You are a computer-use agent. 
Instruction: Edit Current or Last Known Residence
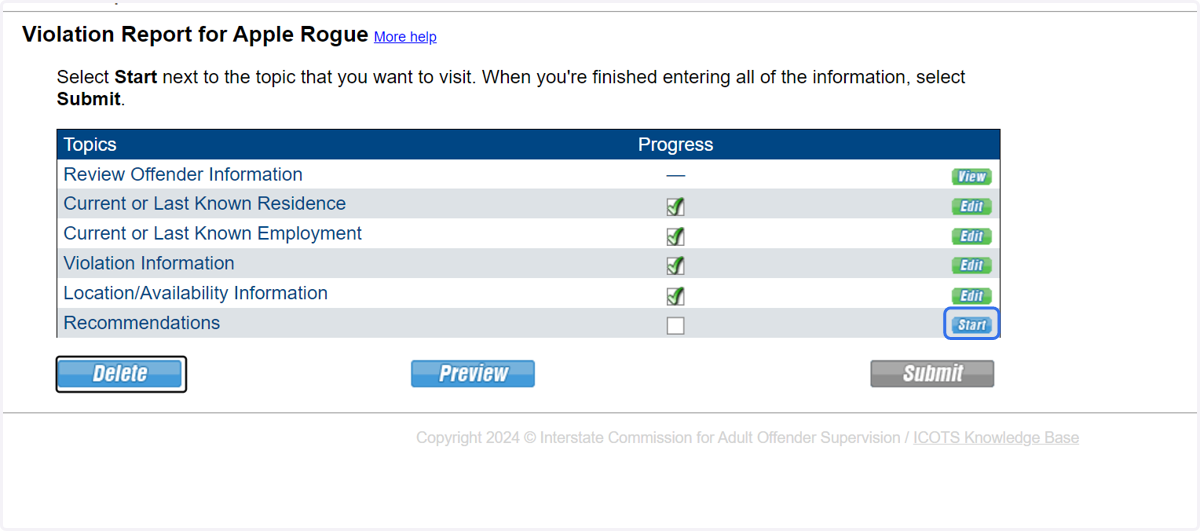pos(971,207)
